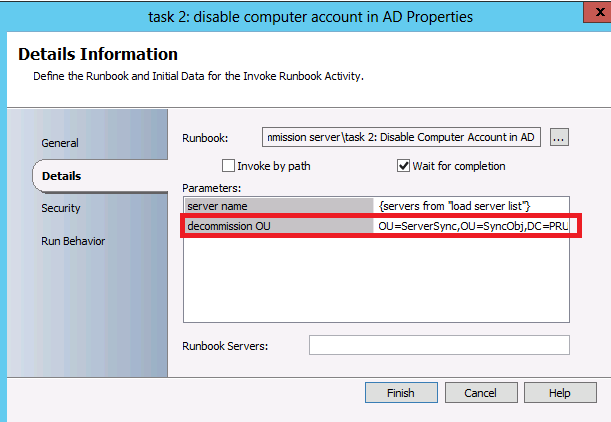The height and width of the screenshot is (422, 611).
Task: Select the Details tab
Action: [62, 176]
